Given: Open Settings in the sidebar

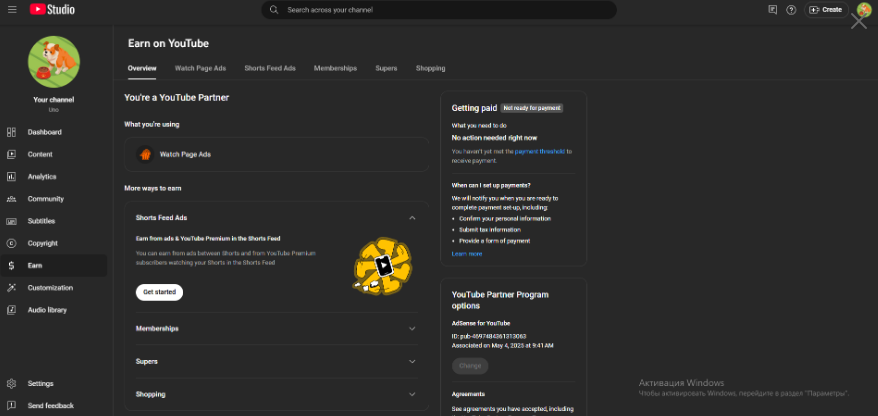Looking at the screenshot, I should pyautogui.click(x=54, y=384).
